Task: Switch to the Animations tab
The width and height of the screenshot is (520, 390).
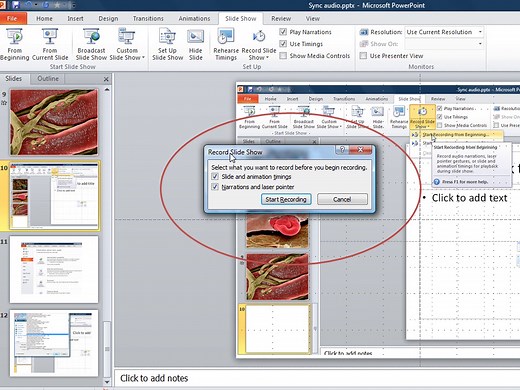Action: (194, 19)
